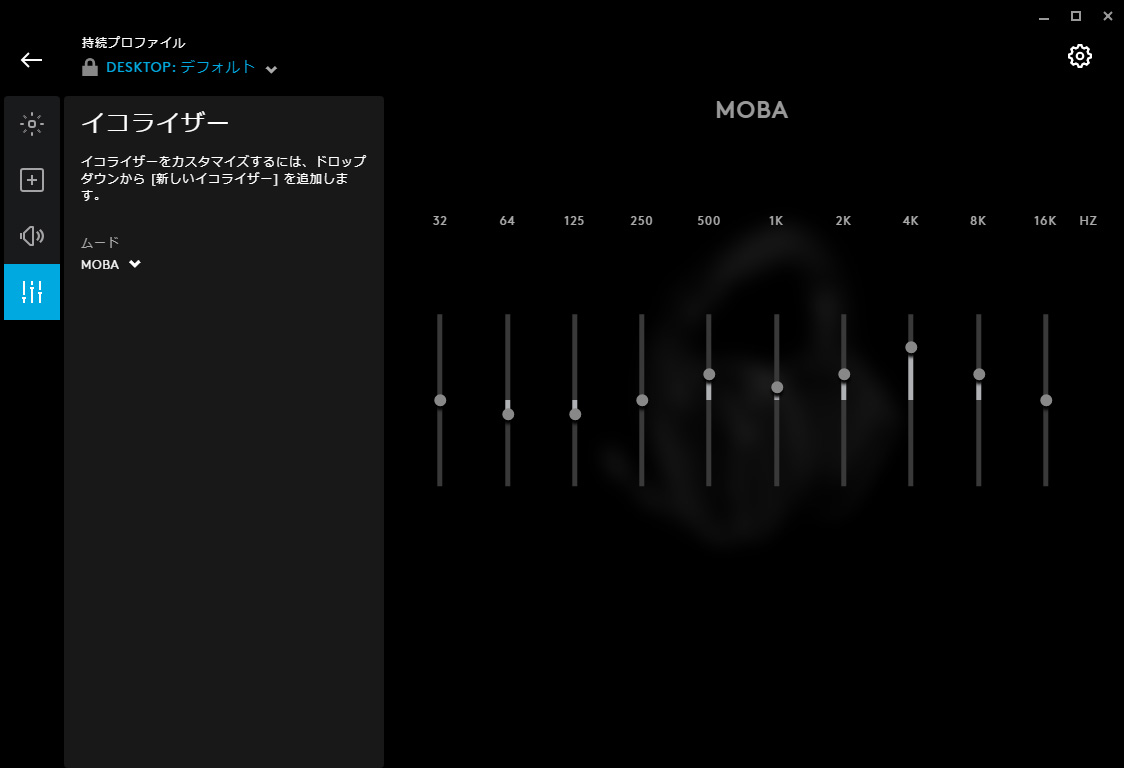Click the profile lock icon
Screen dimensions: 1124x768
(90, 68)
